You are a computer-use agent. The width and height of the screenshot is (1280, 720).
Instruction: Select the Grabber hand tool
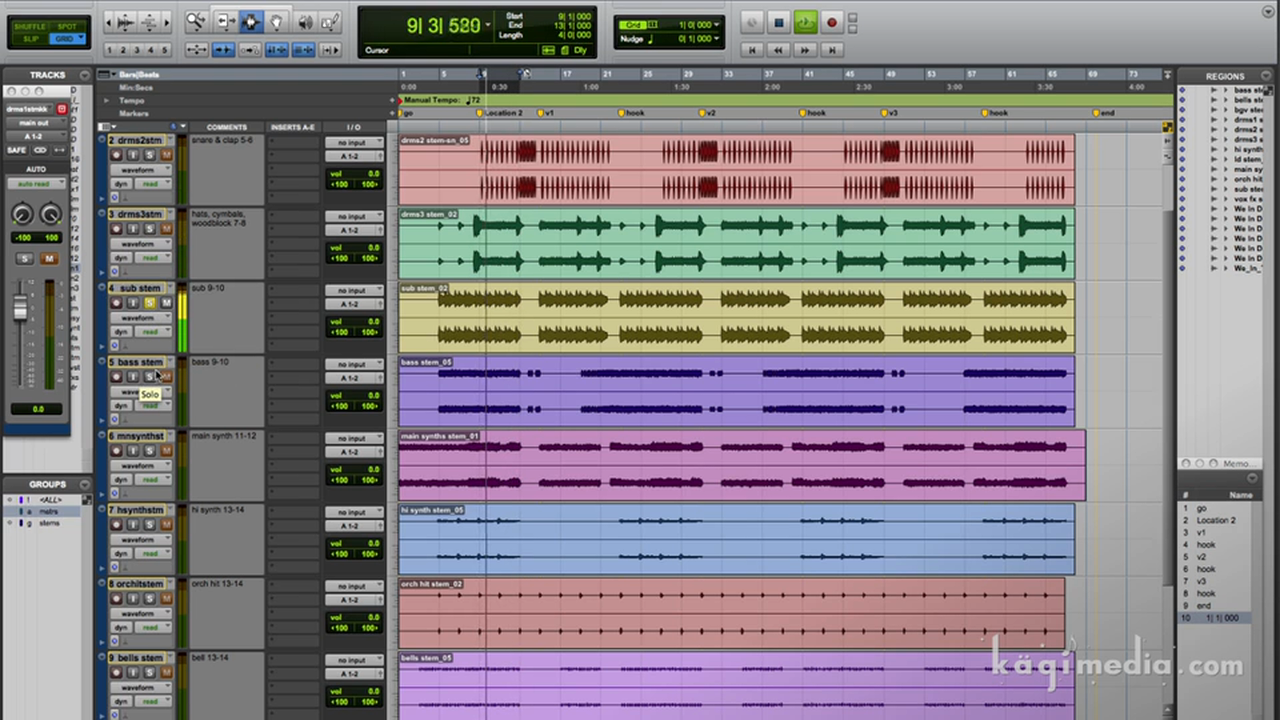277,22
